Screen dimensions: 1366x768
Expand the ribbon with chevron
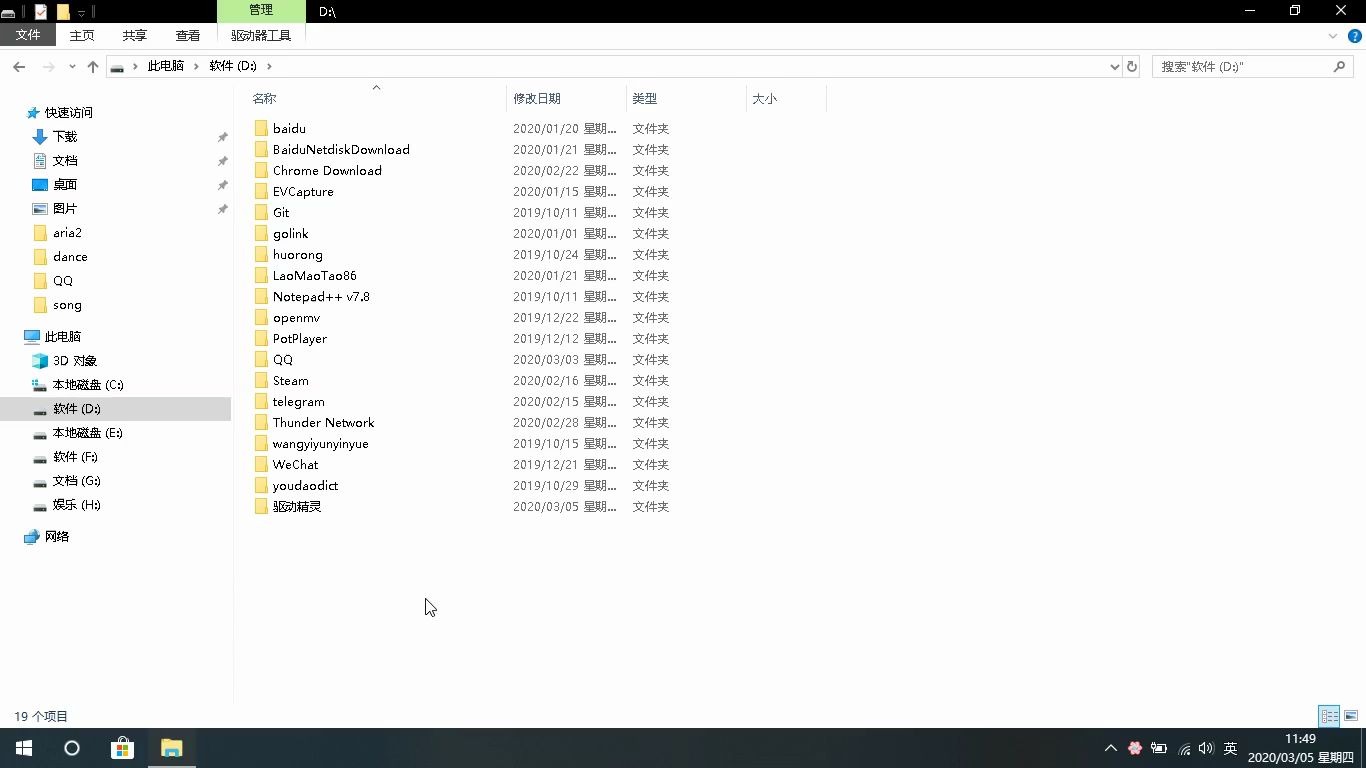[x=1332, y=36]
